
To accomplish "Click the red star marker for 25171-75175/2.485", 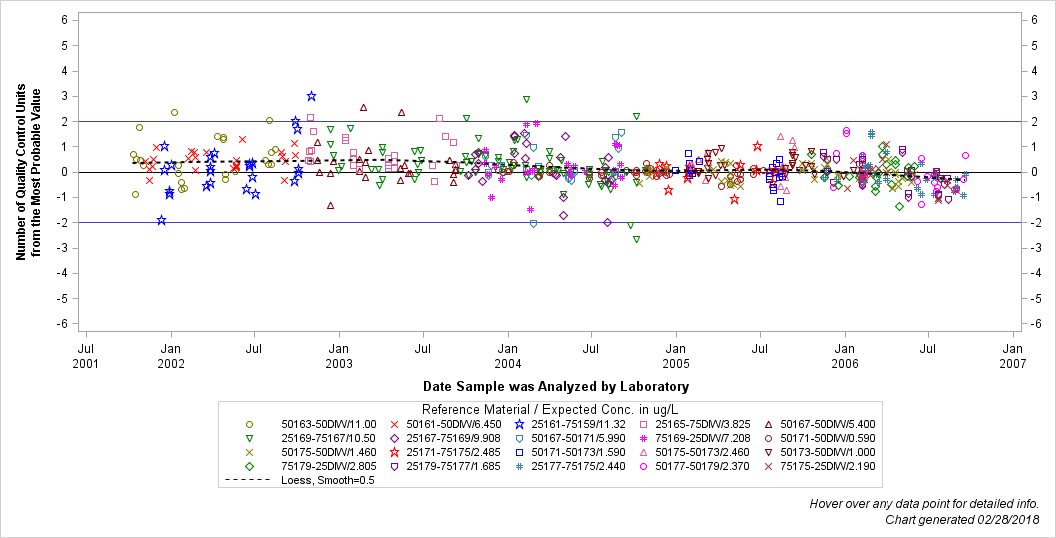I will point(395,452).
